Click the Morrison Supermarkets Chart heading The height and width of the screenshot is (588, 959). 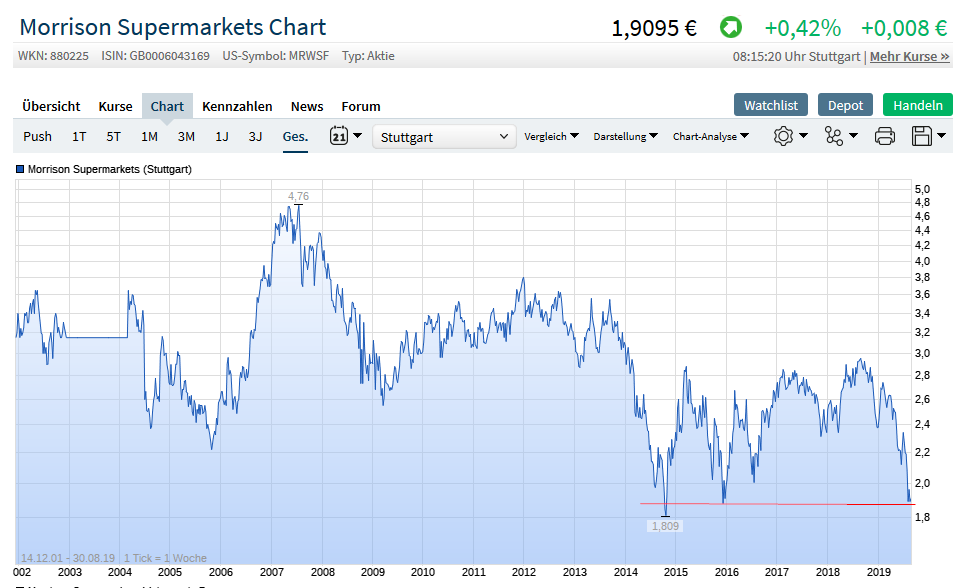173,28
